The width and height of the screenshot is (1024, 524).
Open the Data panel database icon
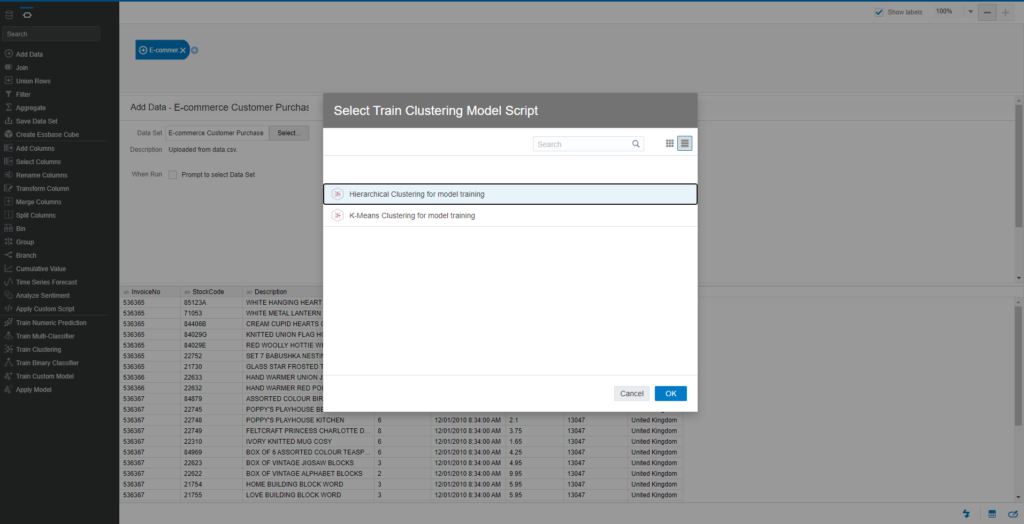9,14
